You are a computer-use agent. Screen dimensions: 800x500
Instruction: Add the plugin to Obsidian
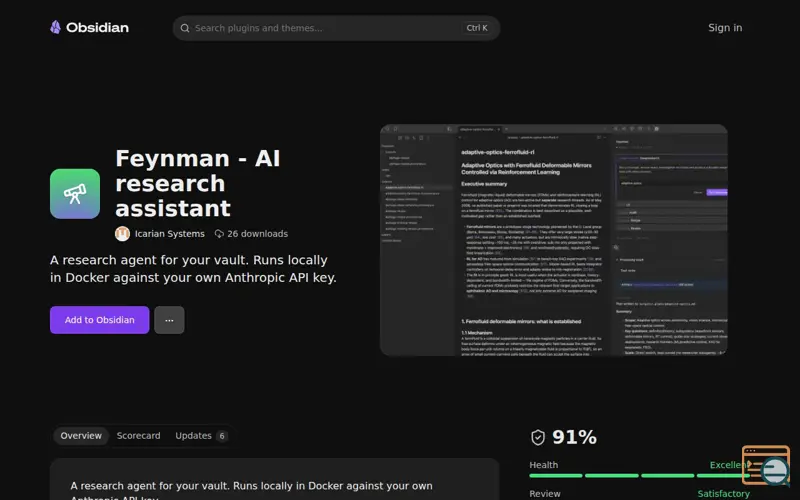click(99, 320)
